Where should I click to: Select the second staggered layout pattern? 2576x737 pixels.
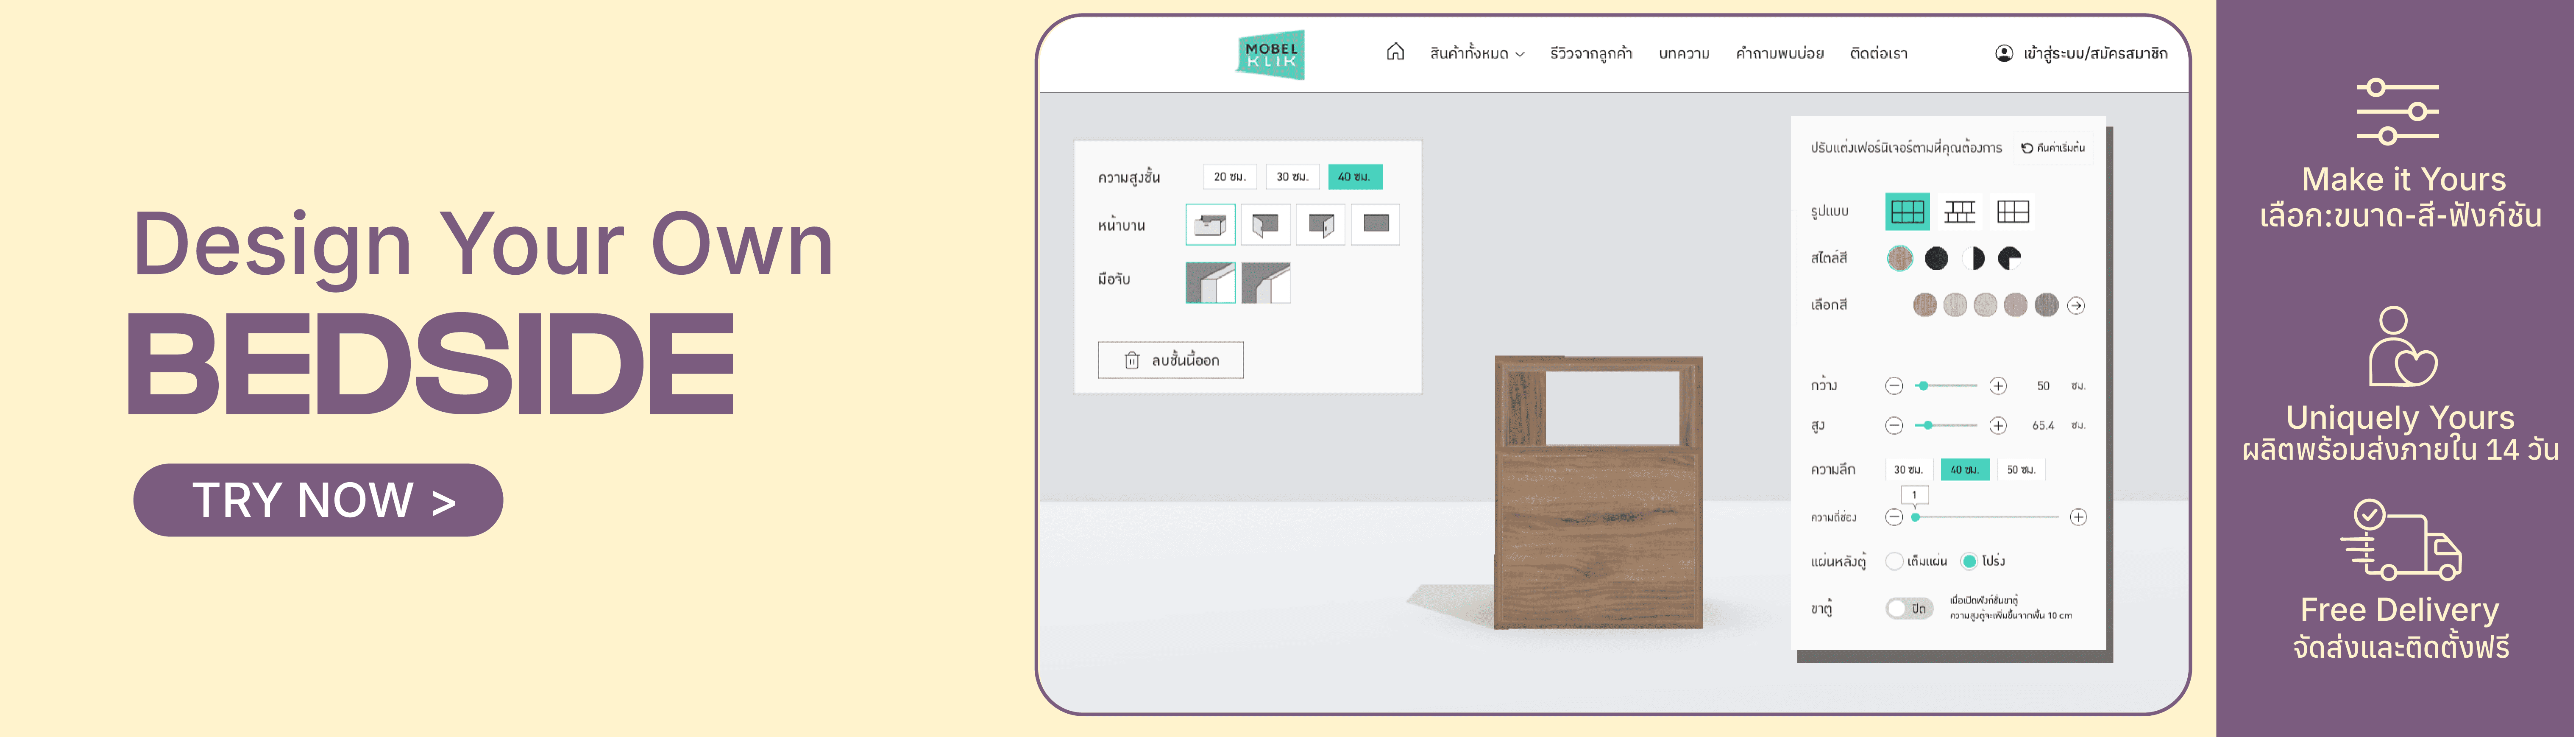[x=1960, y=211]
